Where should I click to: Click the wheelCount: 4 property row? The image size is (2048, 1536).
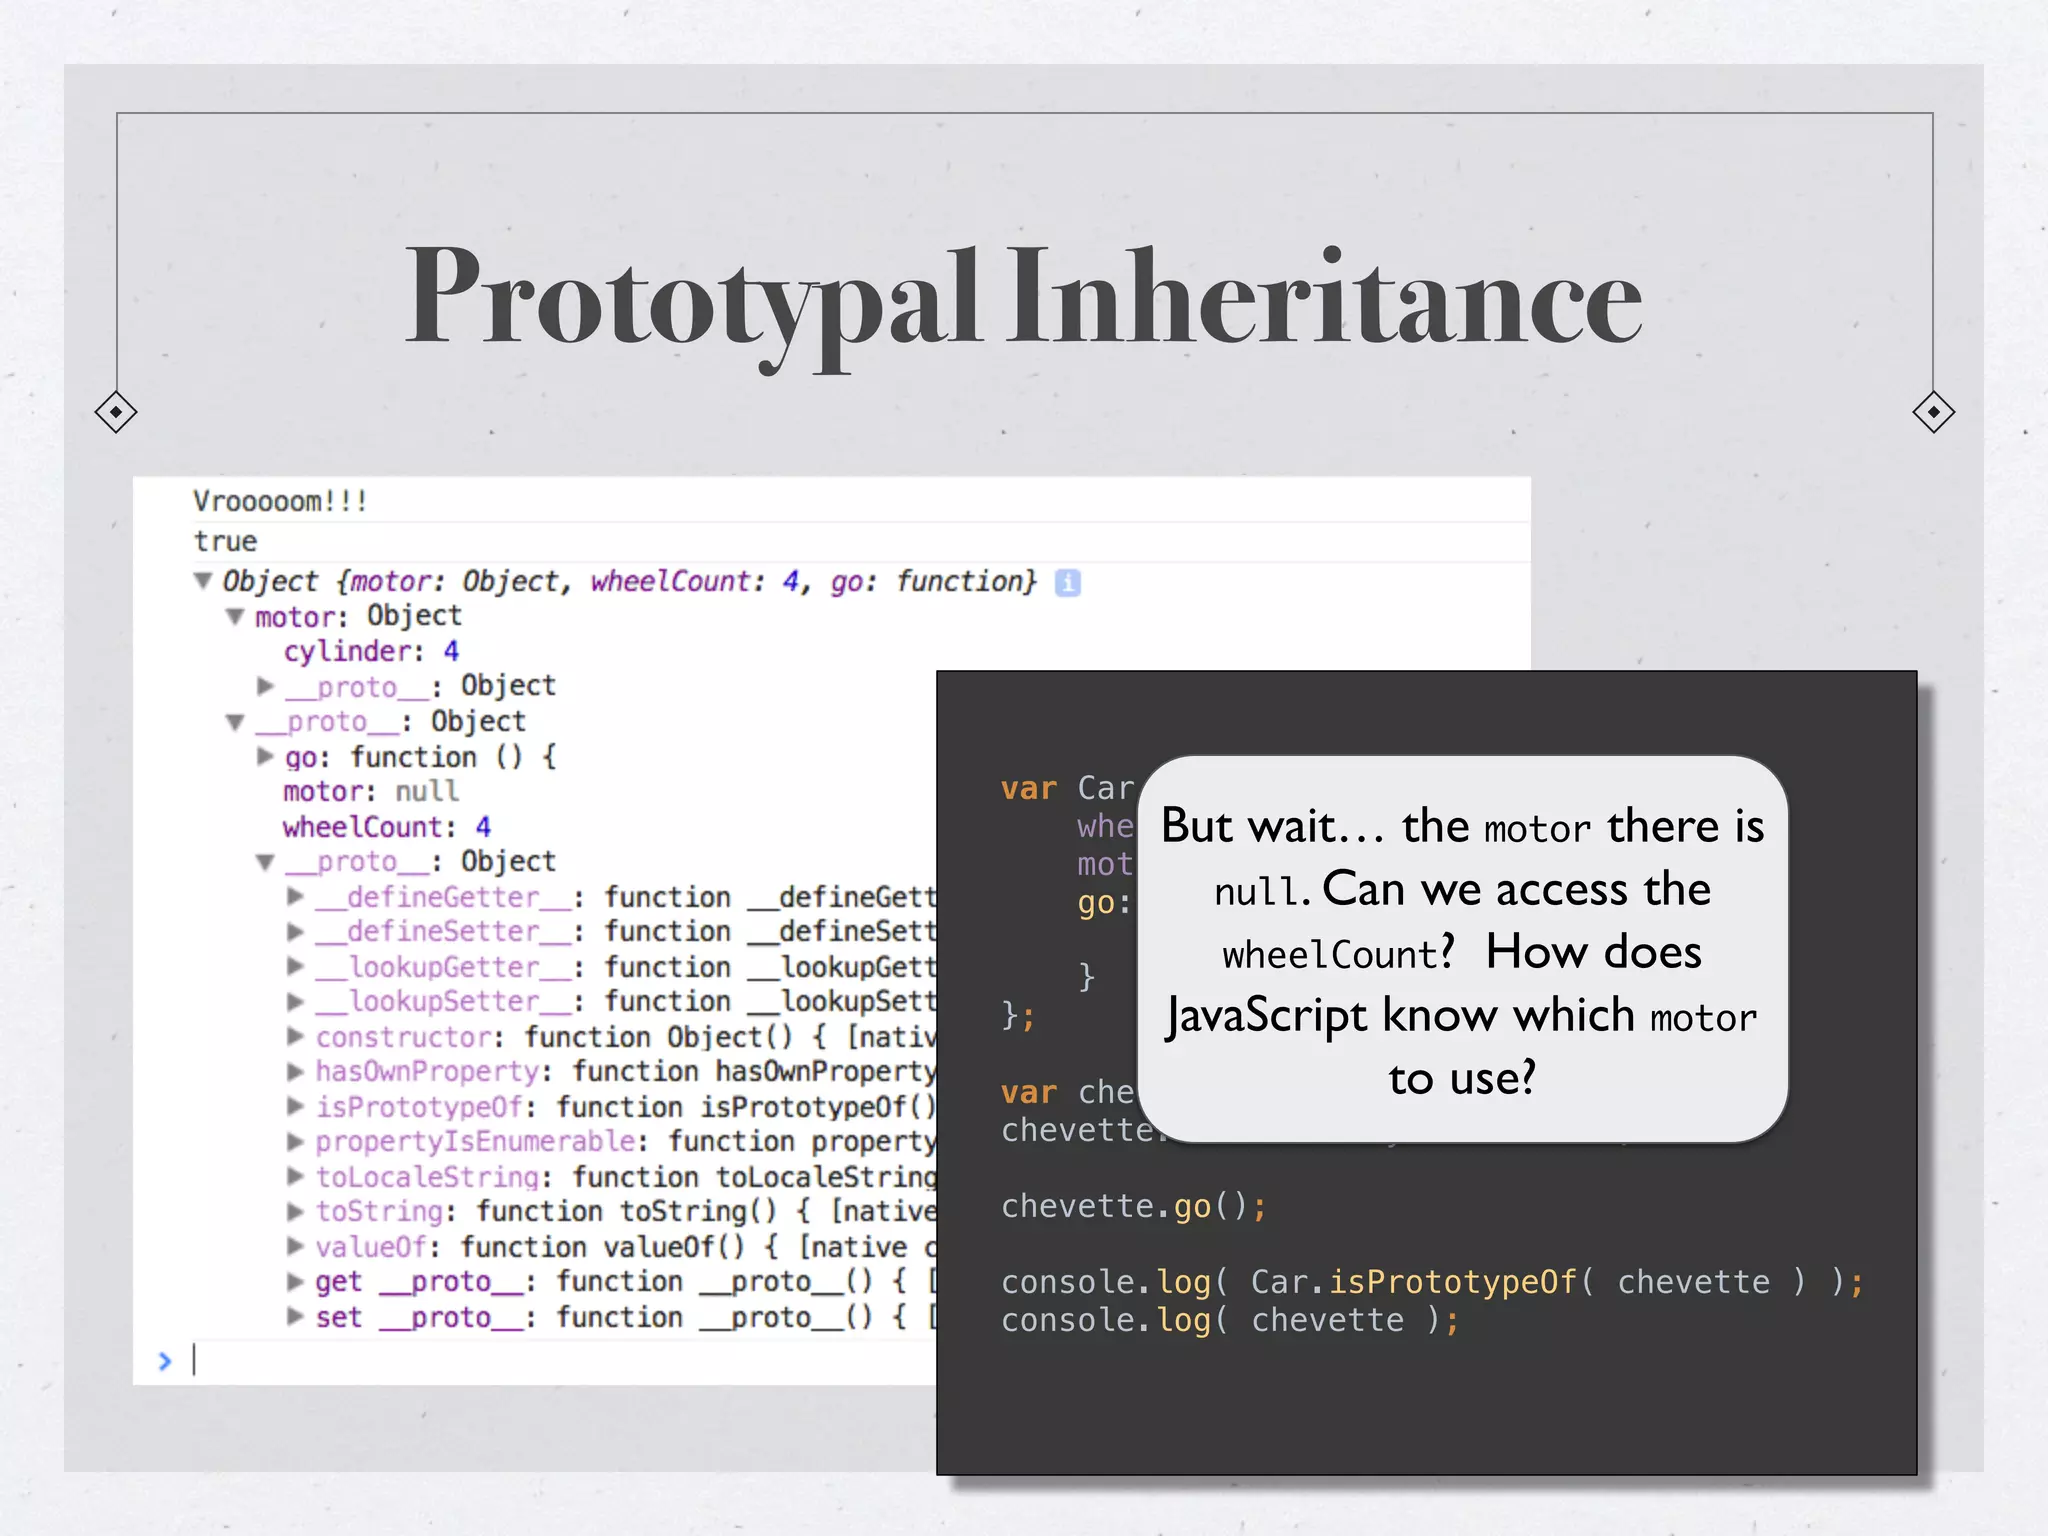tap(386, 827)
